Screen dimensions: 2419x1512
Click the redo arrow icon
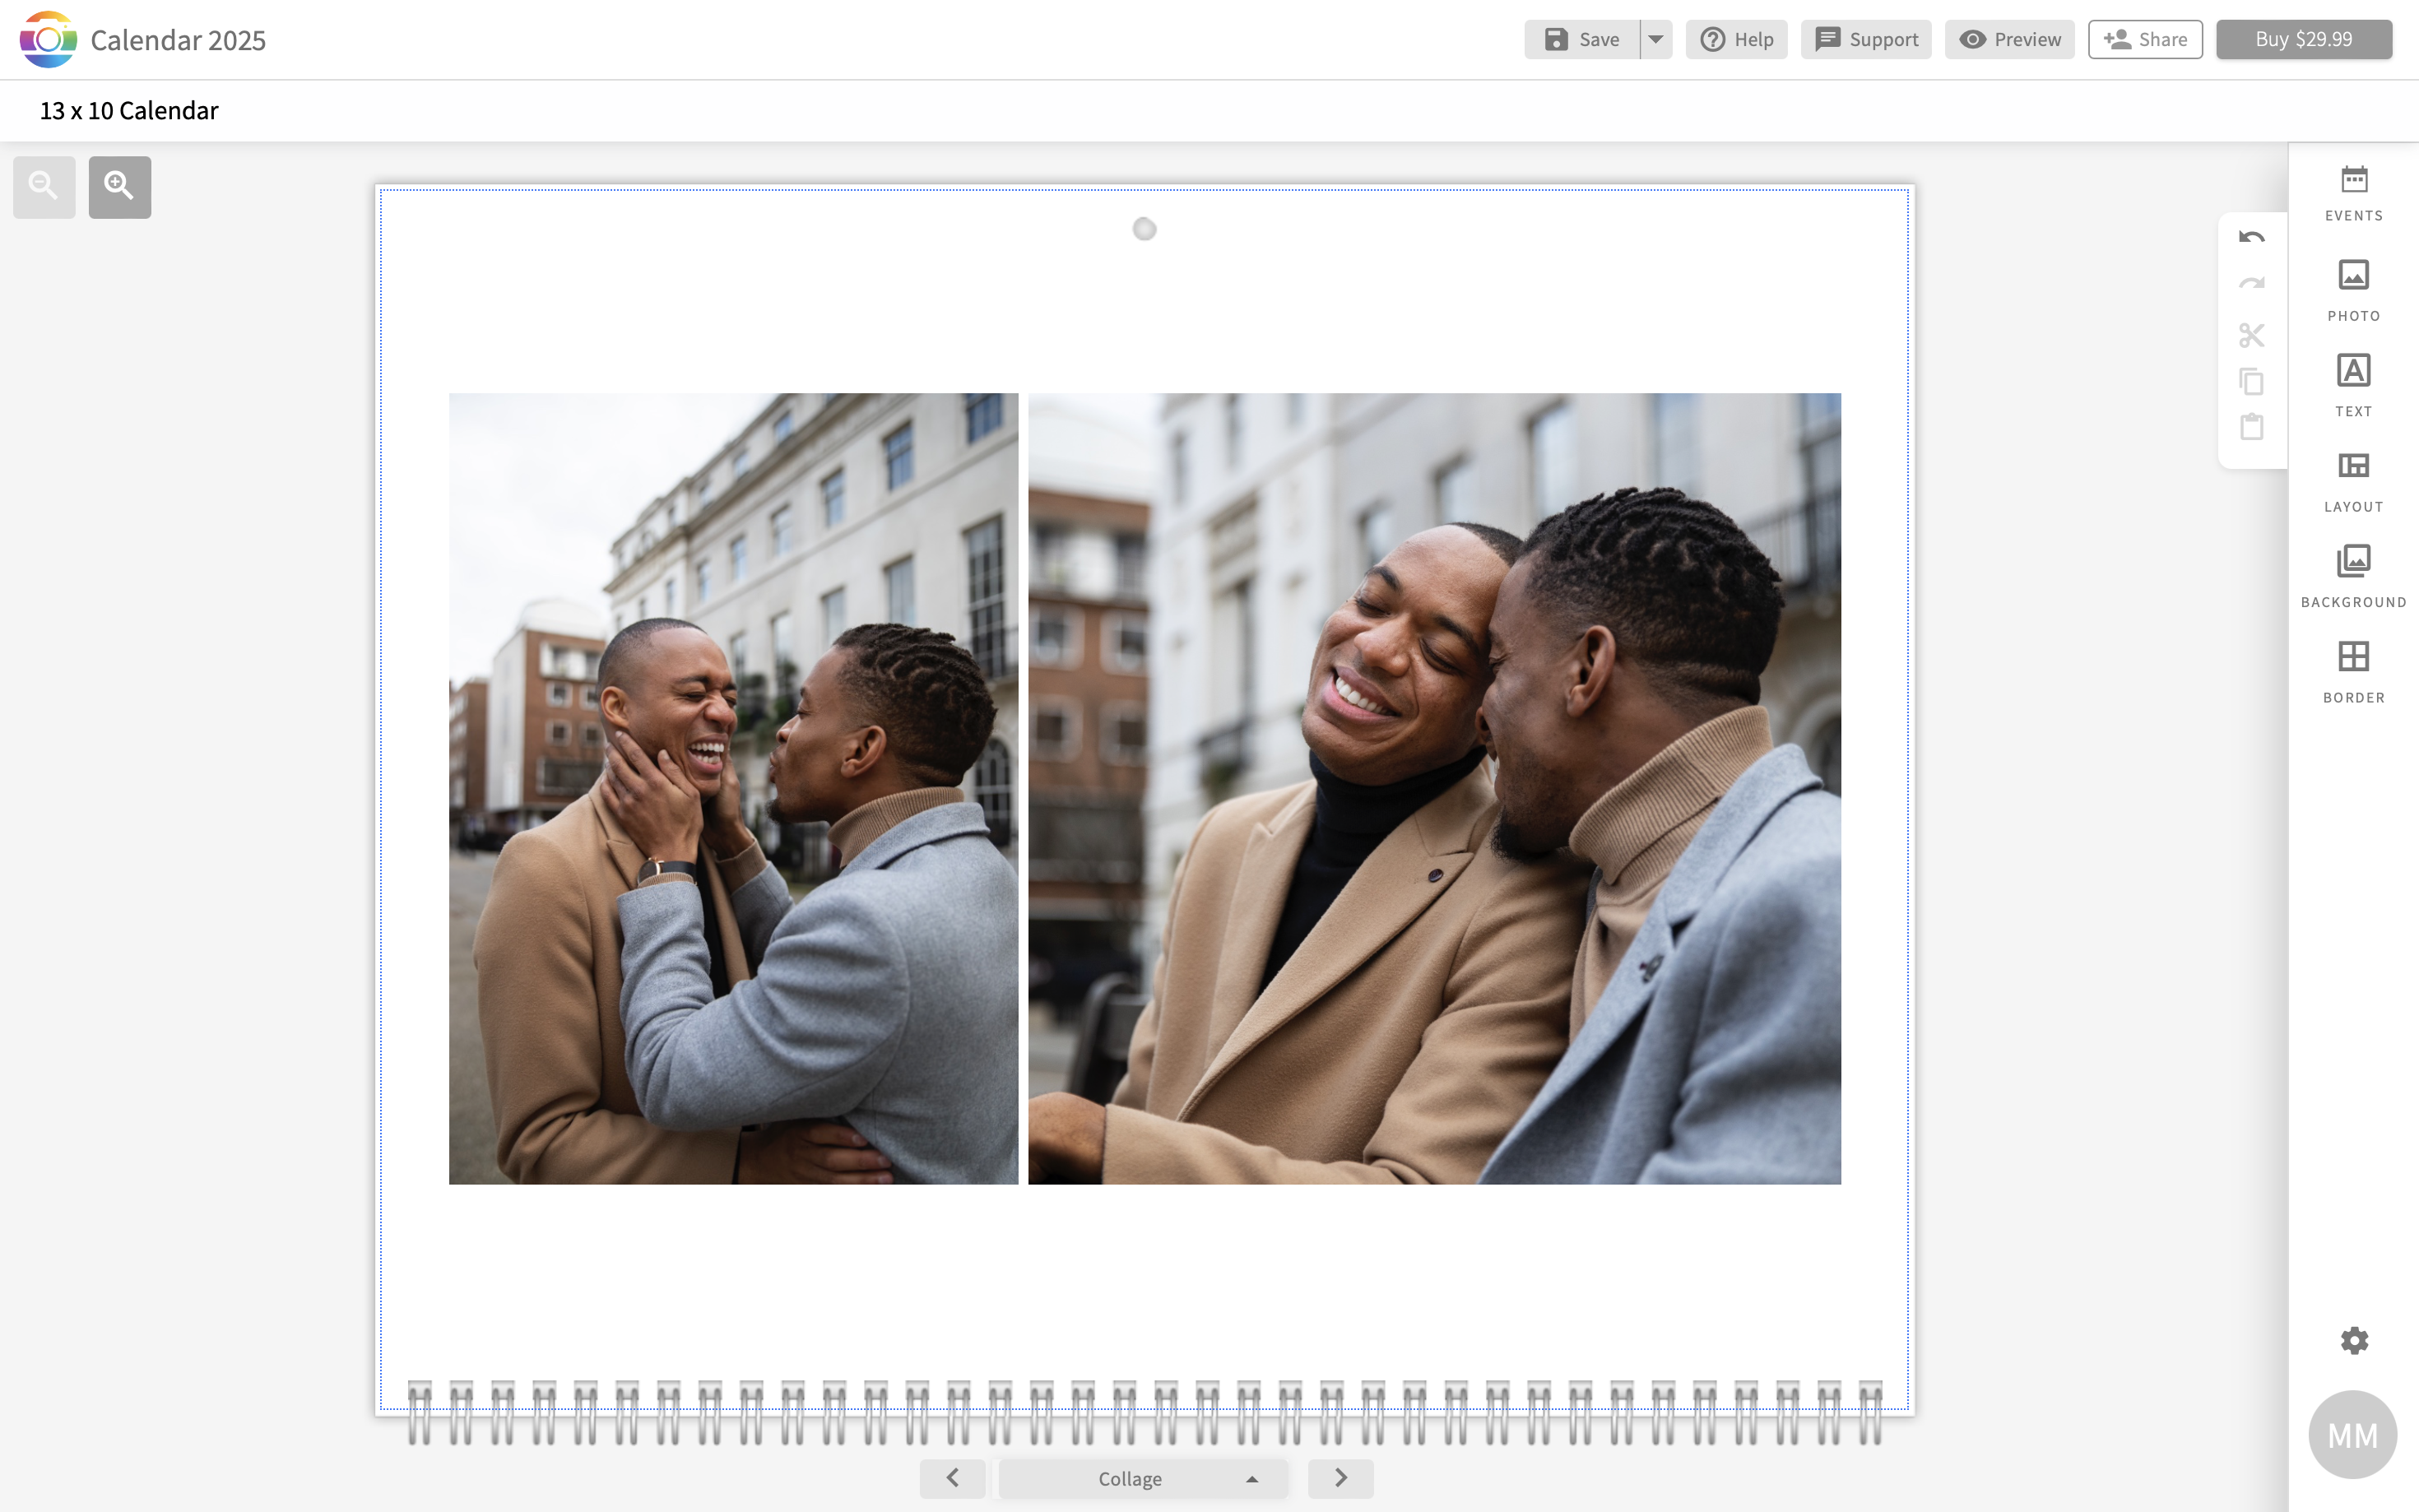point(2251,284)
